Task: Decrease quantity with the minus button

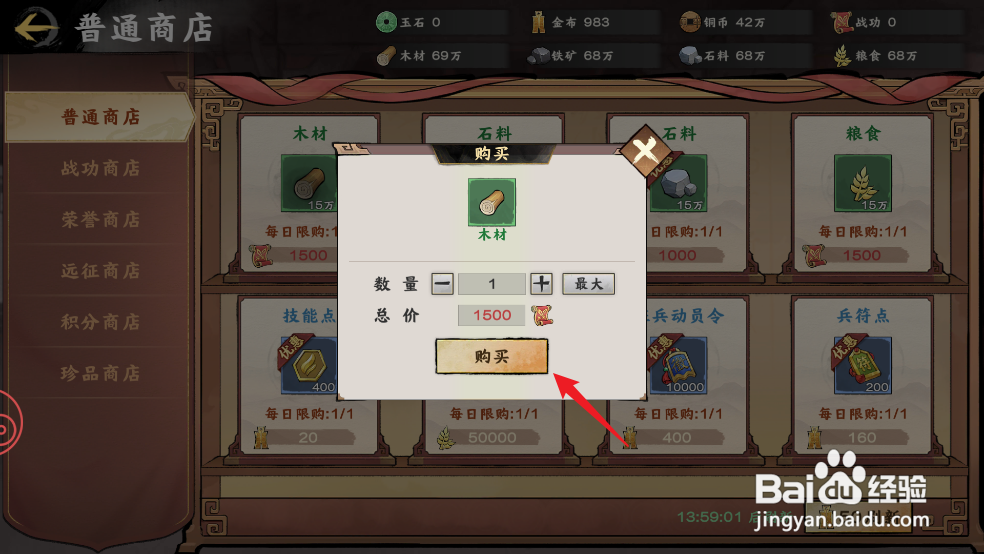Action: 442,284
